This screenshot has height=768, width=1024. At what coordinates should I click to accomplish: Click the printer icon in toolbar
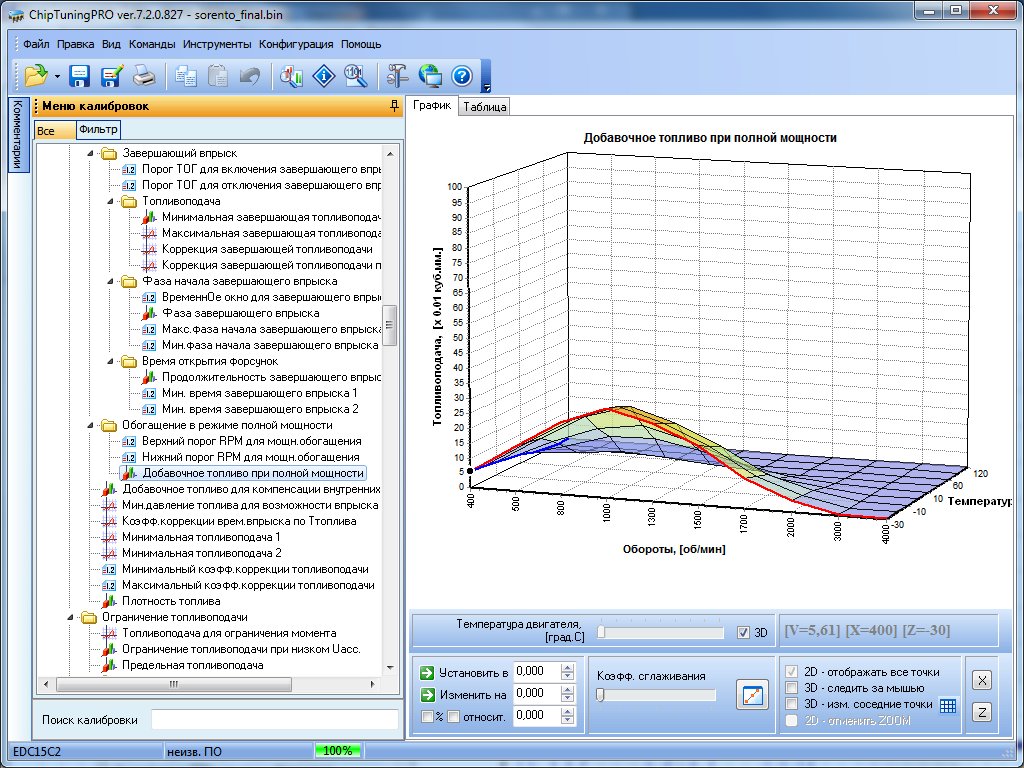144,75
